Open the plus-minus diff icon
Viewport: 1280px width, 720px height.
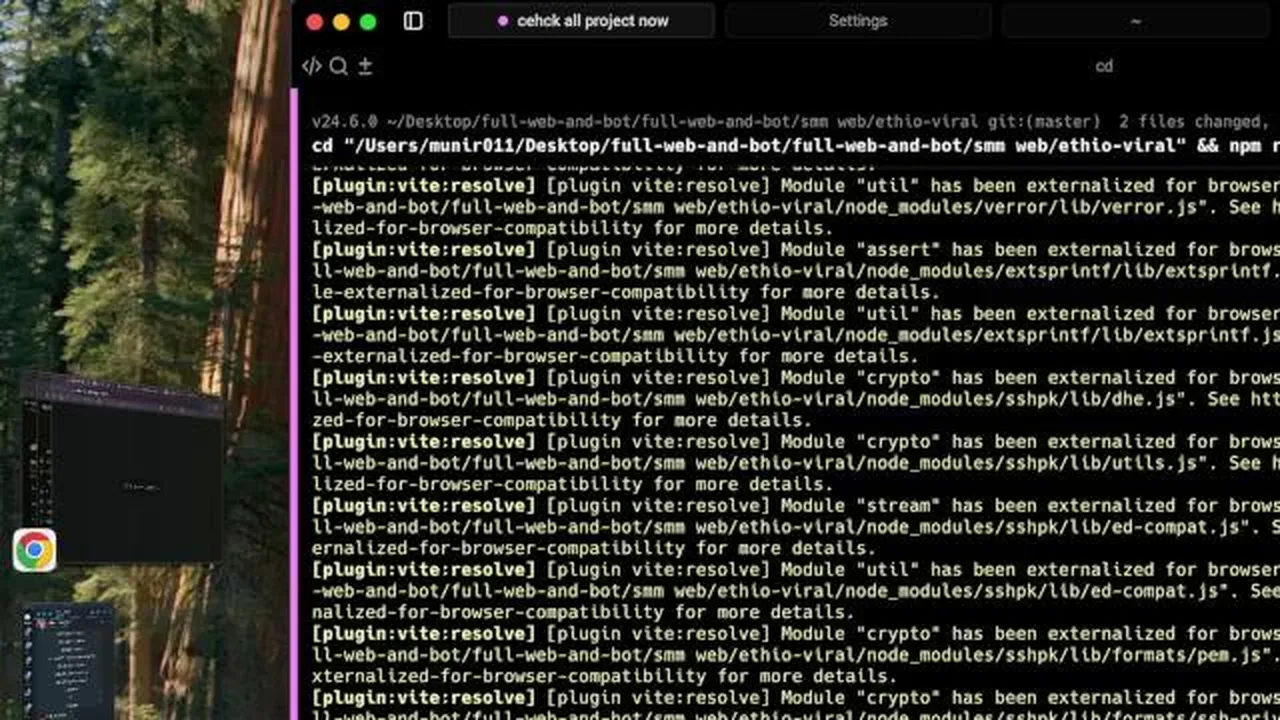[365, 66]
